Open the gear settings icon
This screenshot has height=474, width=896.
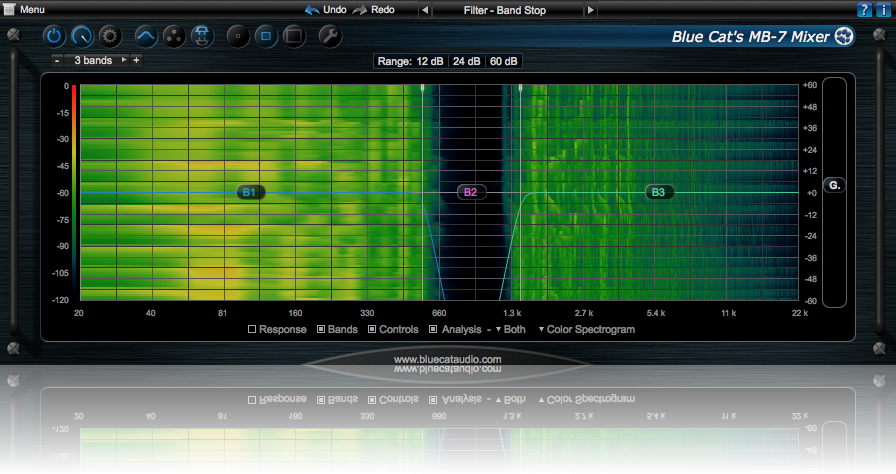click(110, 37)
